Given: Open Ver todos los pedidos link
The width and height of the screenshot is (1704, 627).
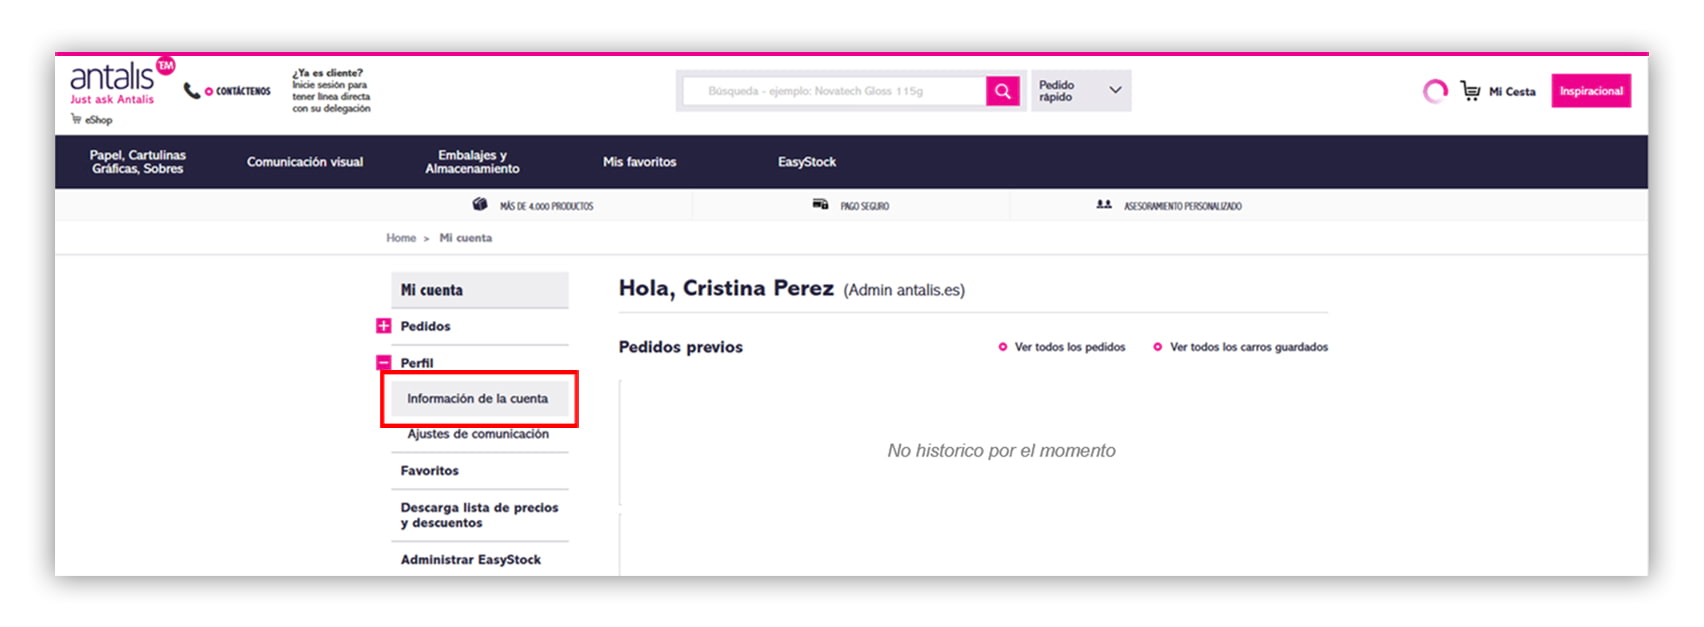Looking at the screenshot, I should coord(1069,347).
